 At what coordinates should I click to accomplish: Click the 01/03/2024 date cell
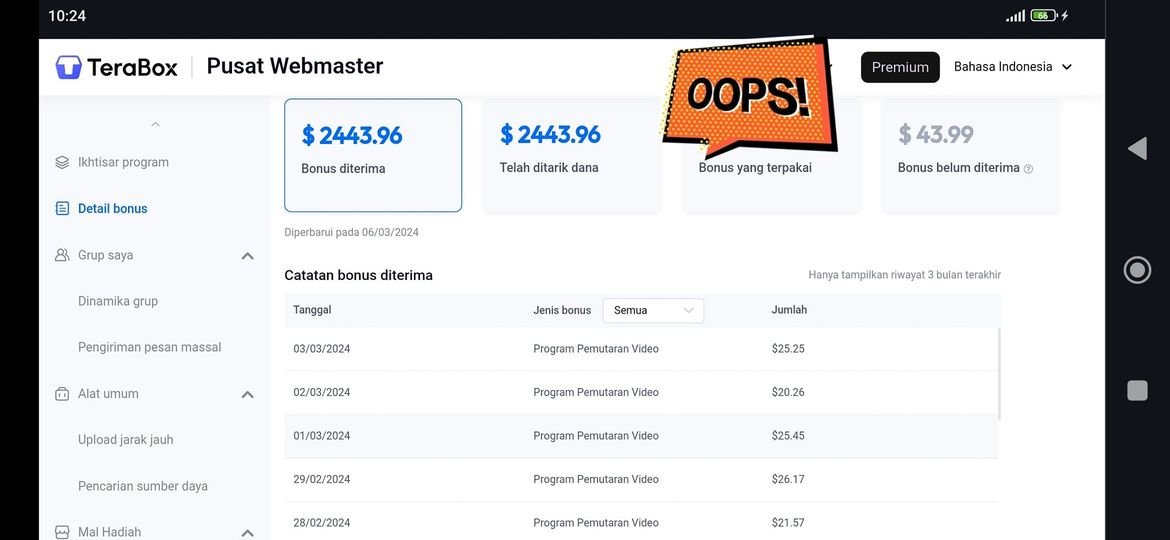[322, 436]
